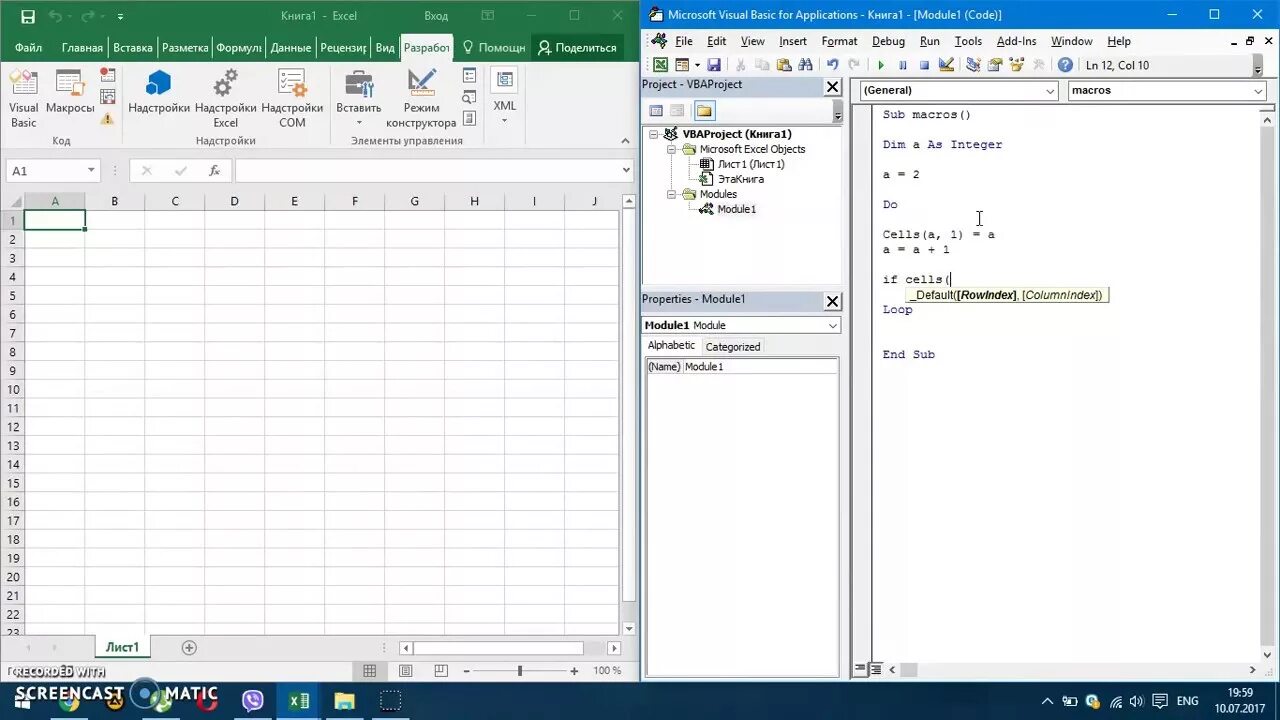The image size is (1280, 720).
Task: Open the Format menu in VBA editor
Action: coord(839,41)
